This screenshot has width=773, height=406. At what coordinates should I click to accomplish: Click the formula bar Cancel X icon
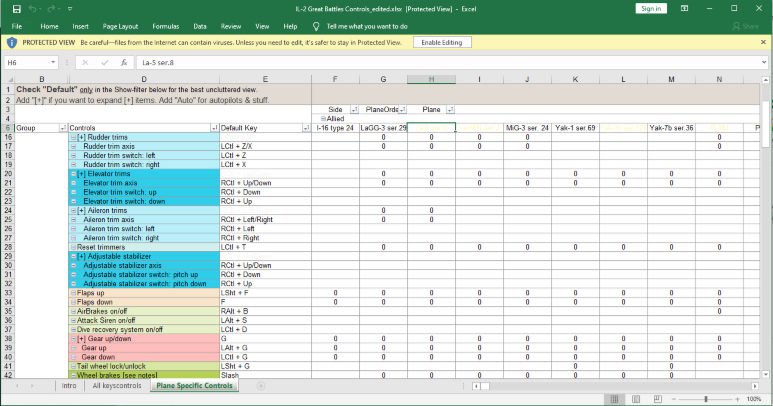85,63
